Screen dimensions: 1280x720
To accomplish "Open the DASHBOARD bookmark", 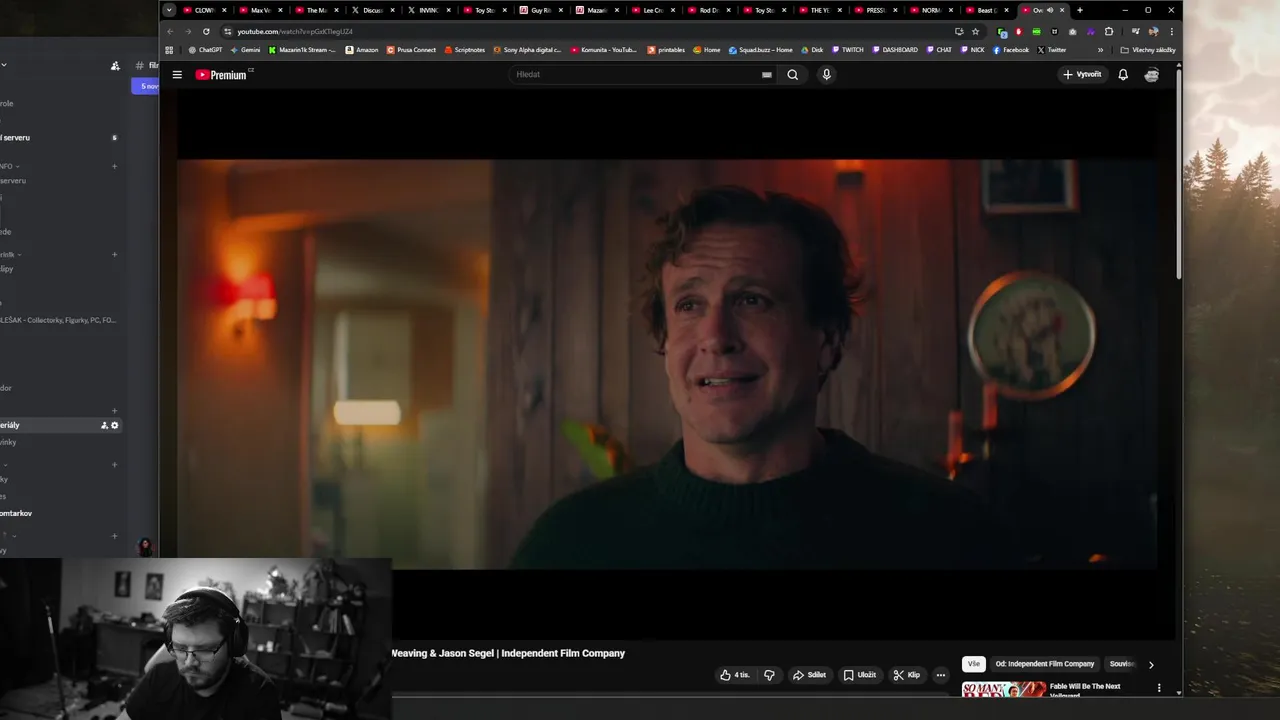I will pos(895,50).
